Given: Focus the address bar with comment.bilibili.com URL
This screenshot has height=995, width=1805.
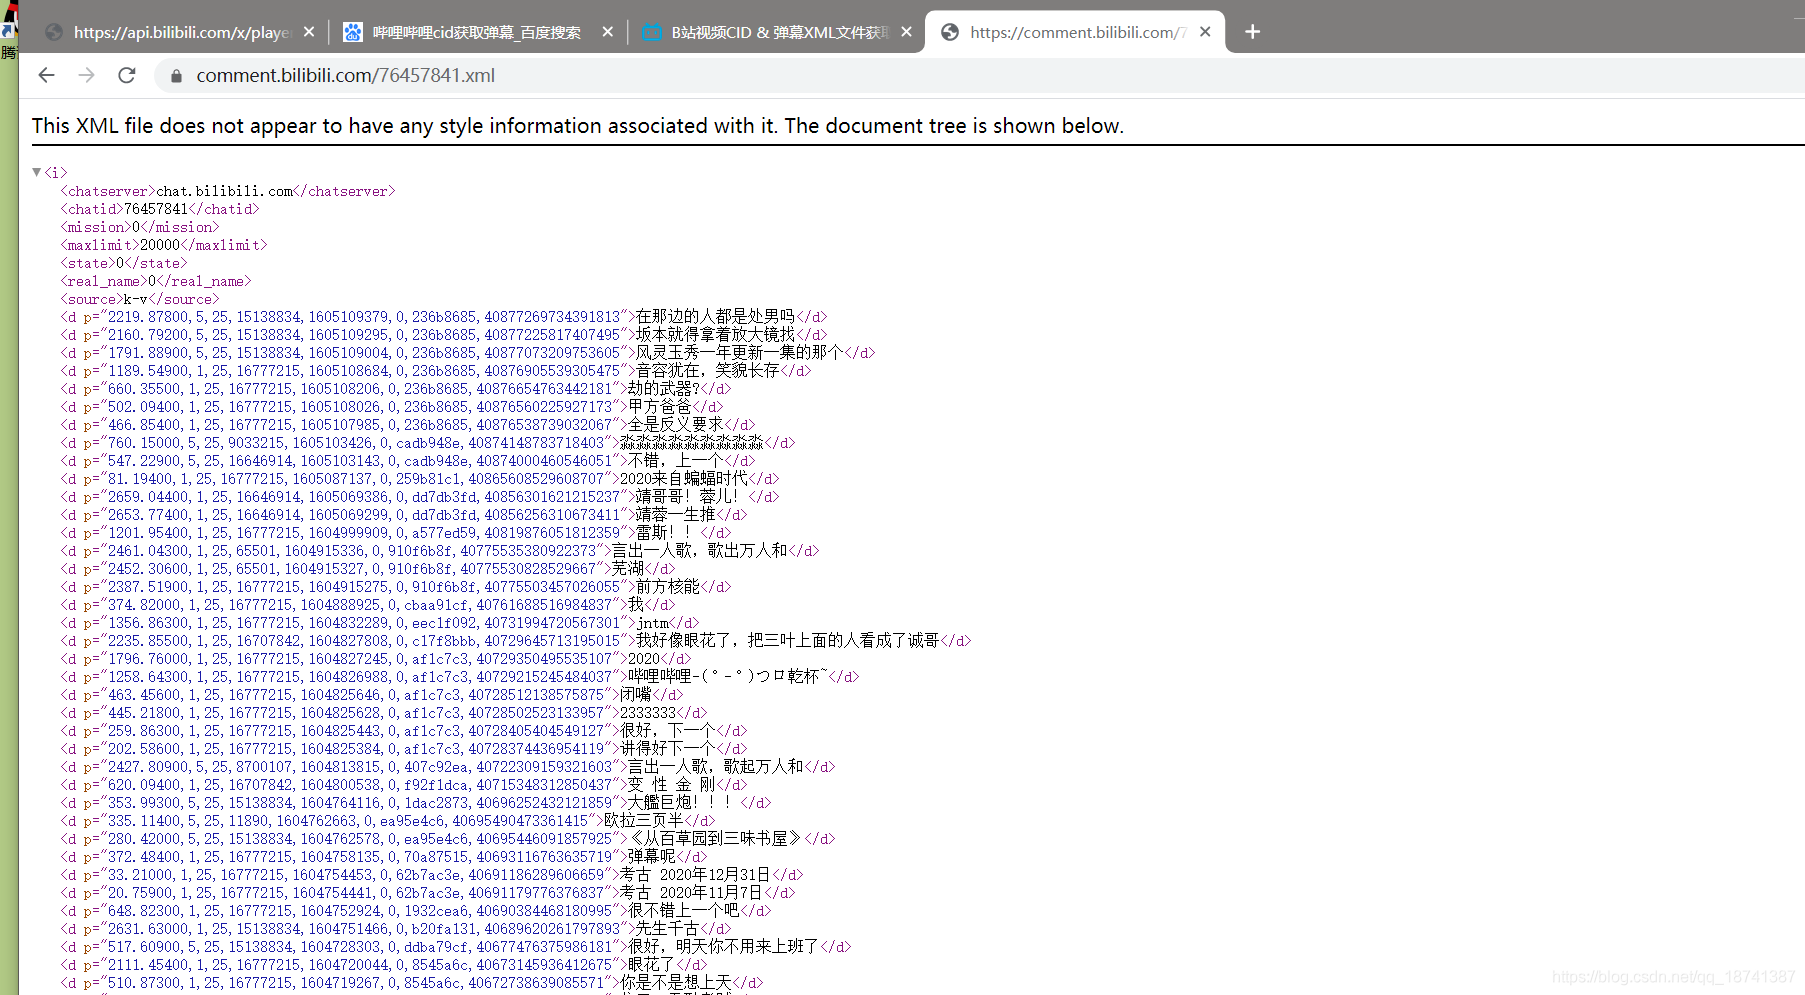Looking at the screenshot, I should pyautogui.click(x=980, y=76).
